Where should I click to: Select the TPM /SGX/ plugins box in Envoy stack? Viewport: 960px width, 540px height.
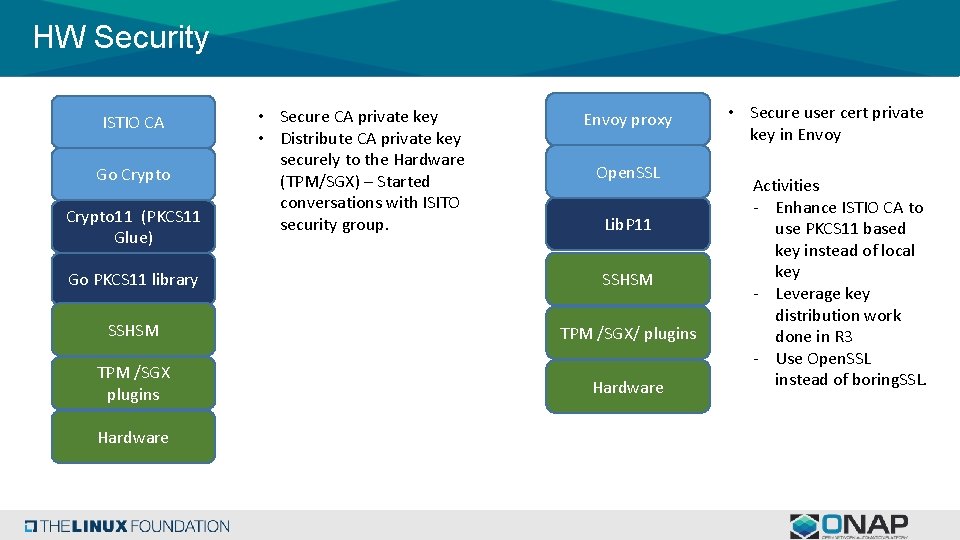click(628, 333)
